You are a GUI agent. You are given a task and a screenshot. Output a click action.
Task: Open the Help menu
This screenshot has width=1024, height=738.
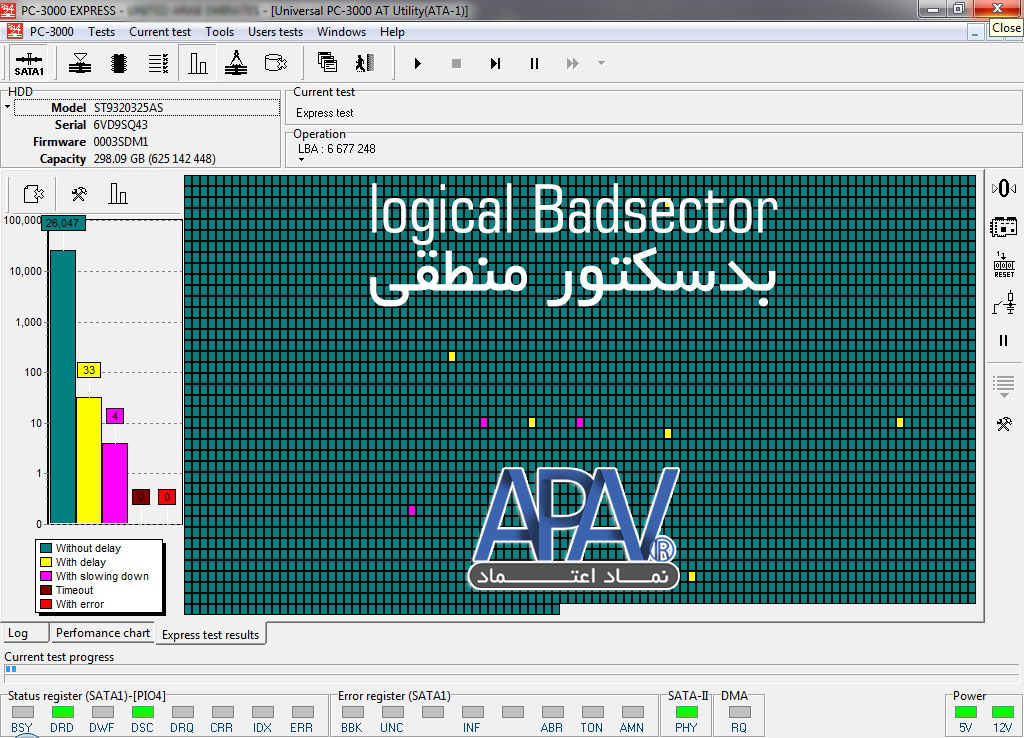[392, 31]
